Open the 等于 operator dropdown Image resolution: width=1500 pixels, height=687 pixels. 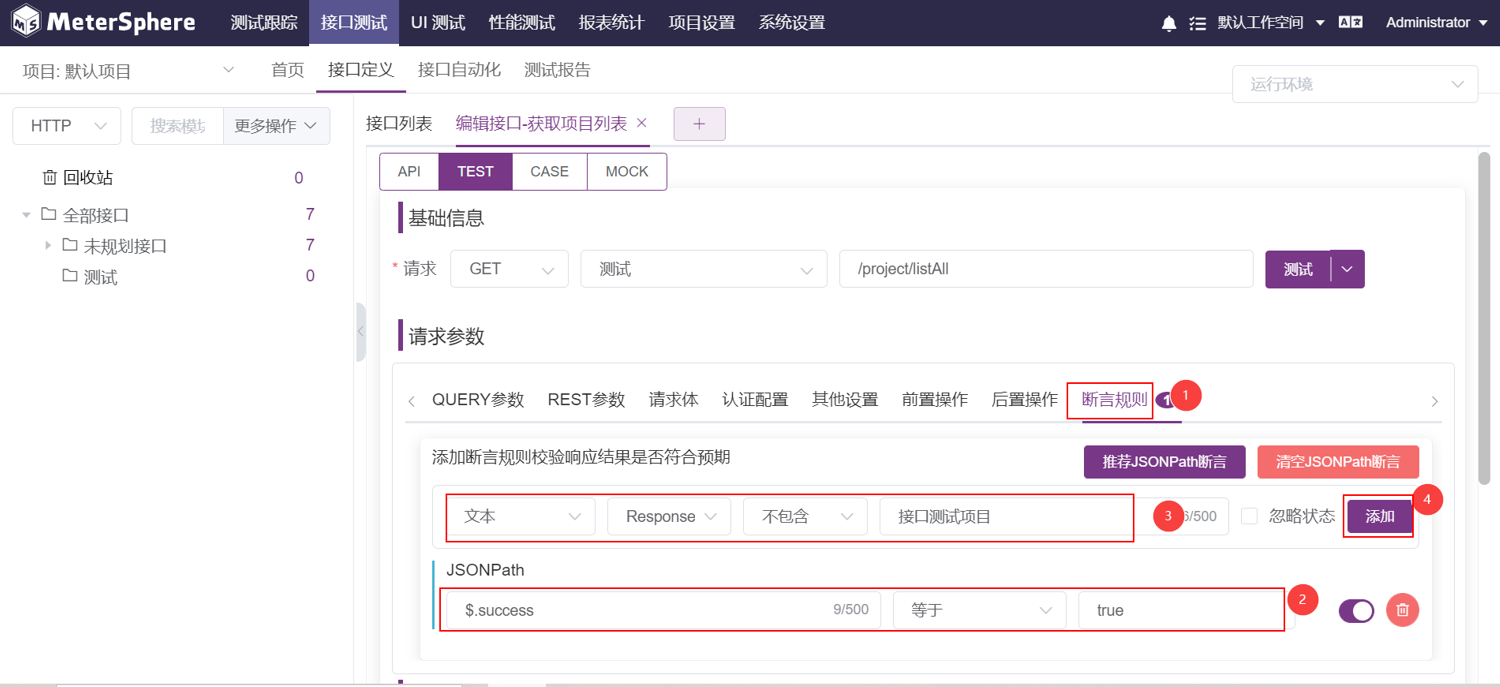[979, 610]
